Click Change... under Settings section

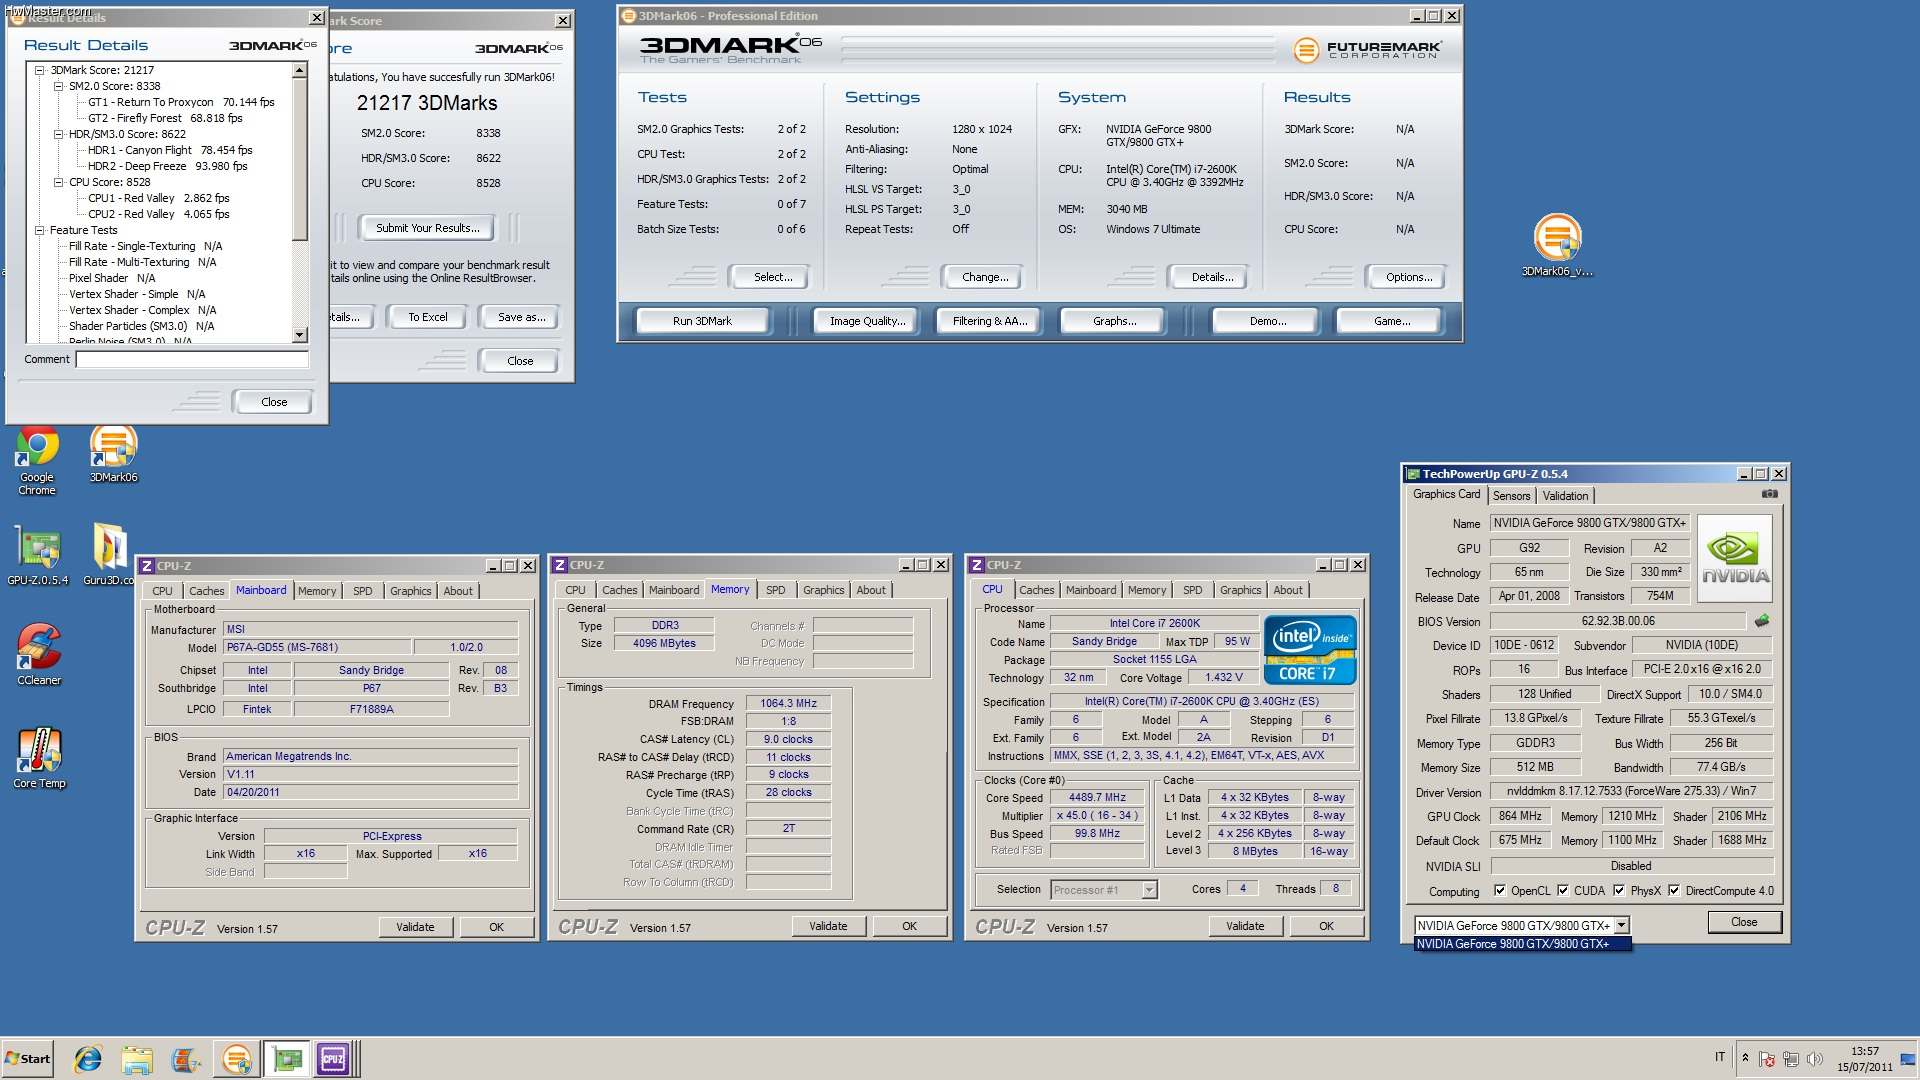coord(985,277)
